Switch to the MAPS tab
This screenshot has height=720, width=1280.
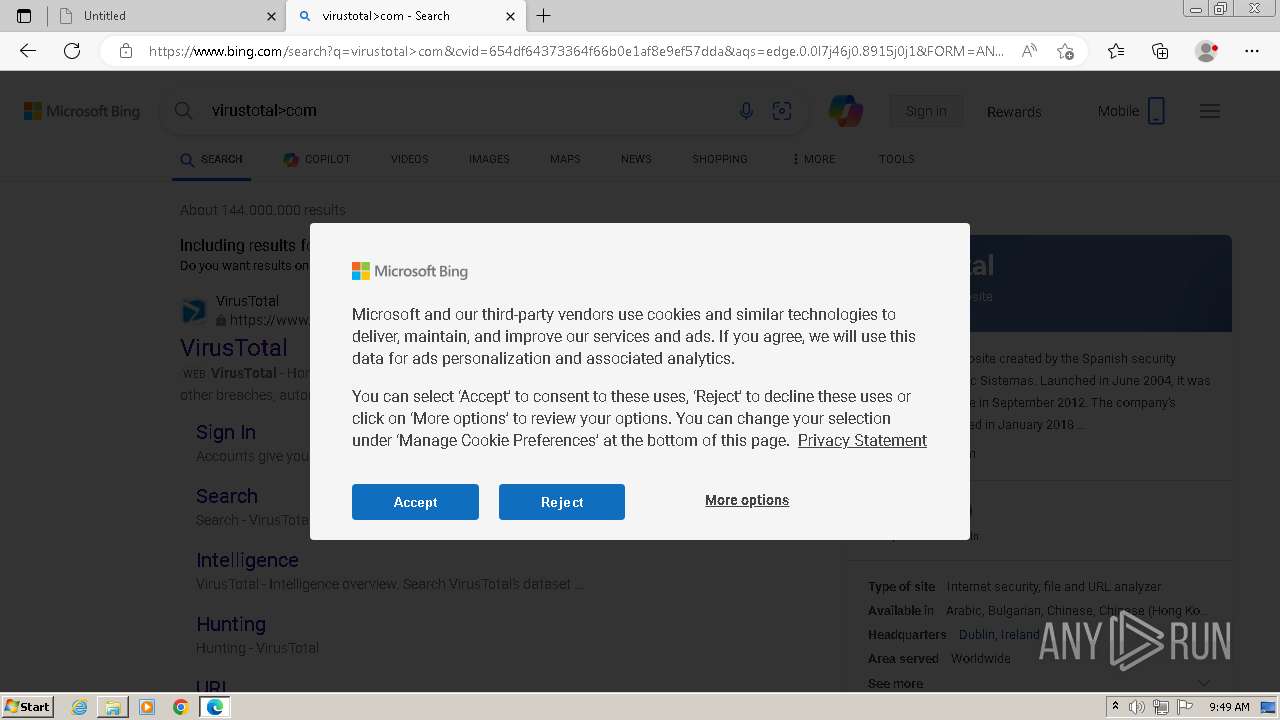click(565, 159)
